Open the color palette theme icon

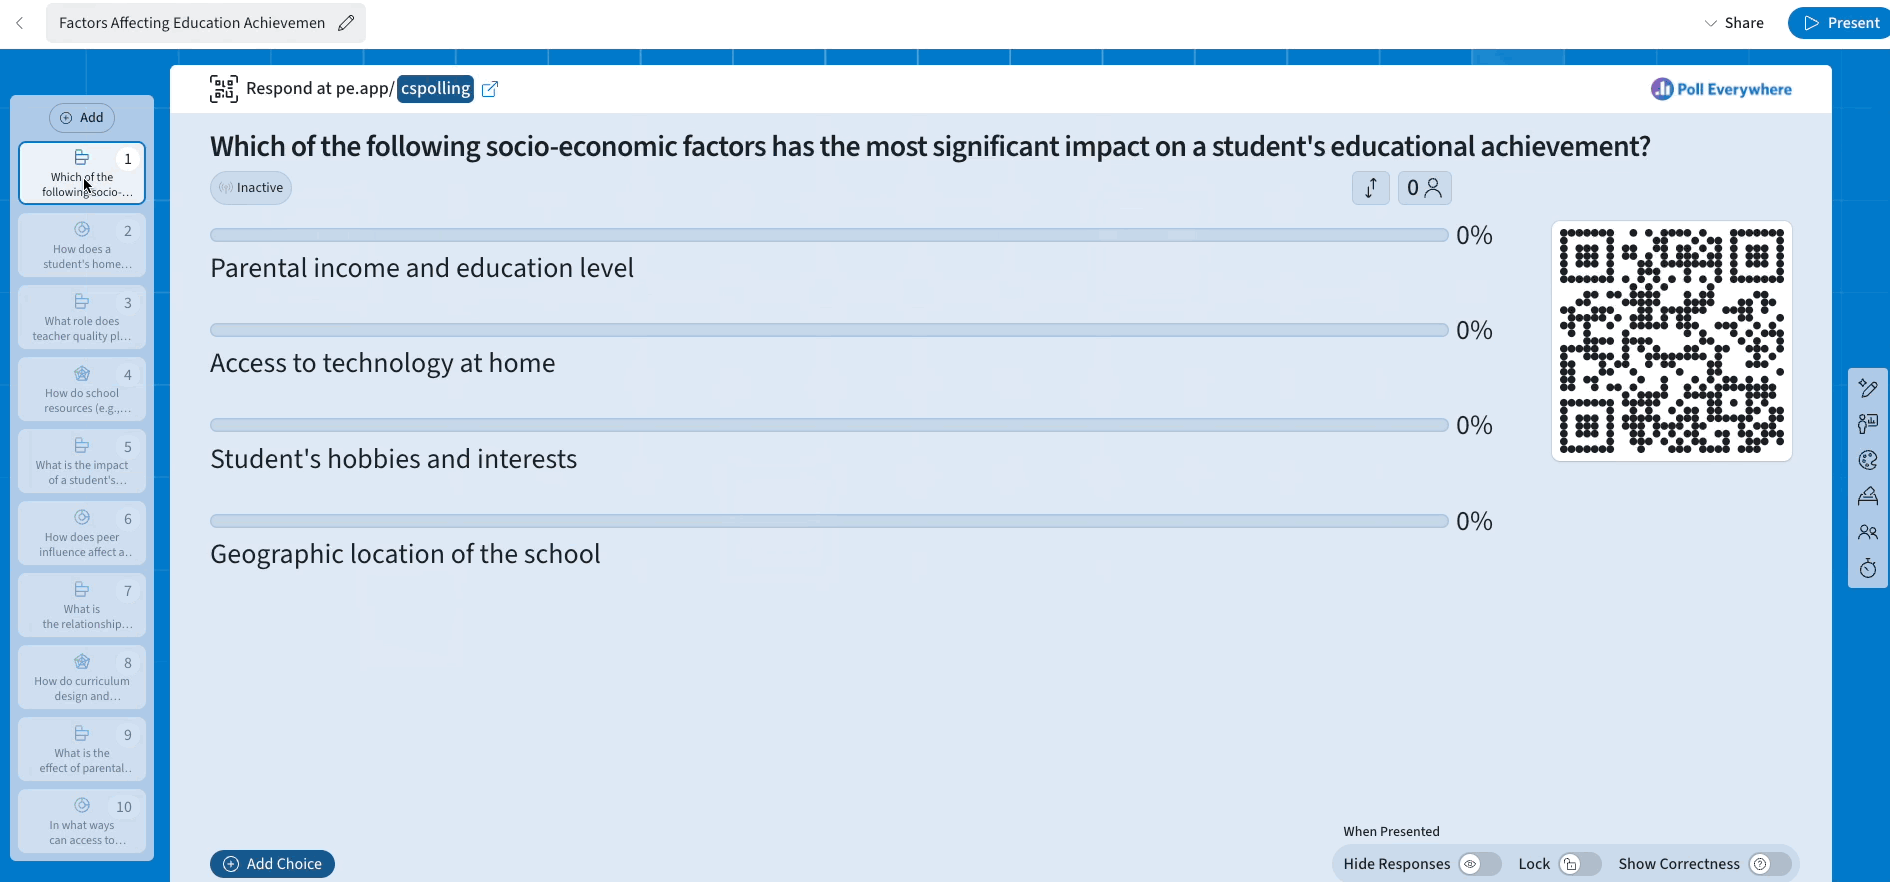[1867, 460]
